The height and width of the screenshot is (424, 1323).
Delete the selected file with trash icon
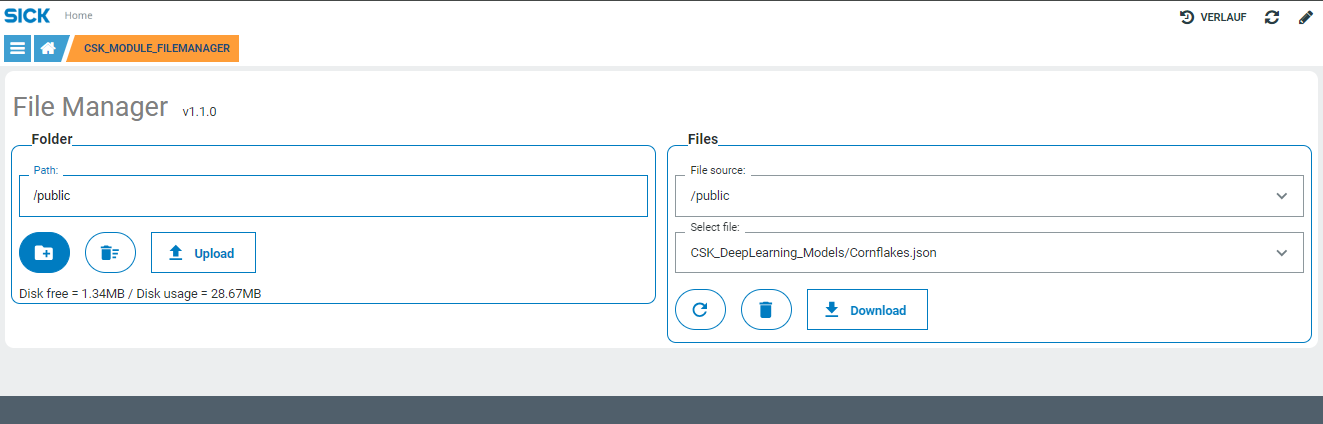click(766, 310)
